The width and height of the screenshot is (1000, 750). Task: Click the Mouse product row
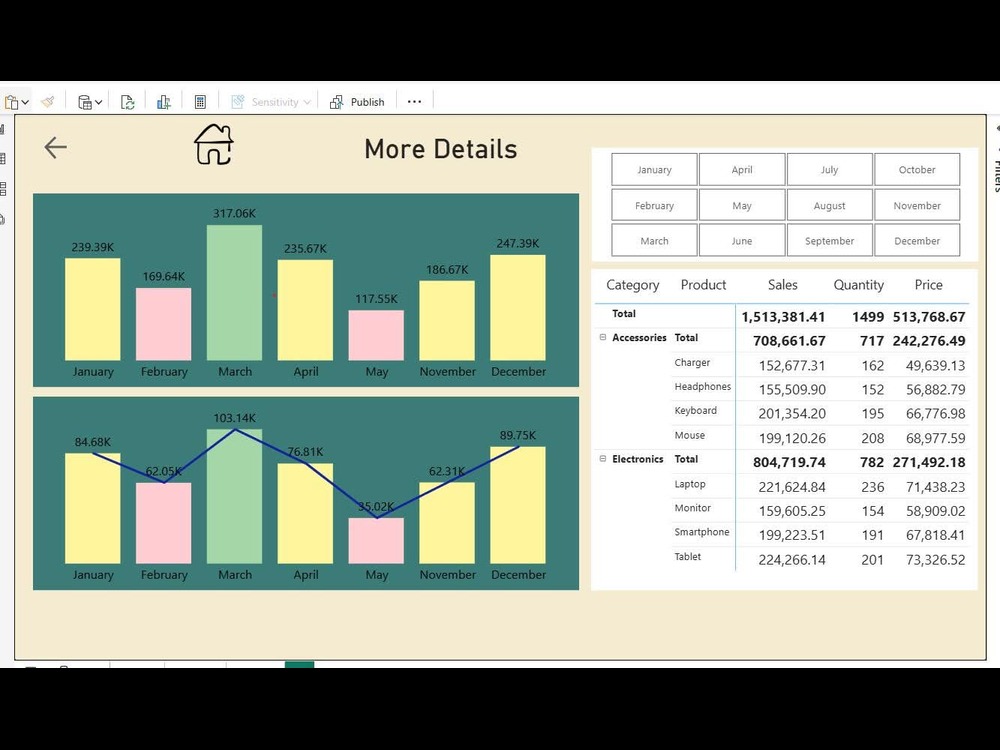click(x=820, y=438)
